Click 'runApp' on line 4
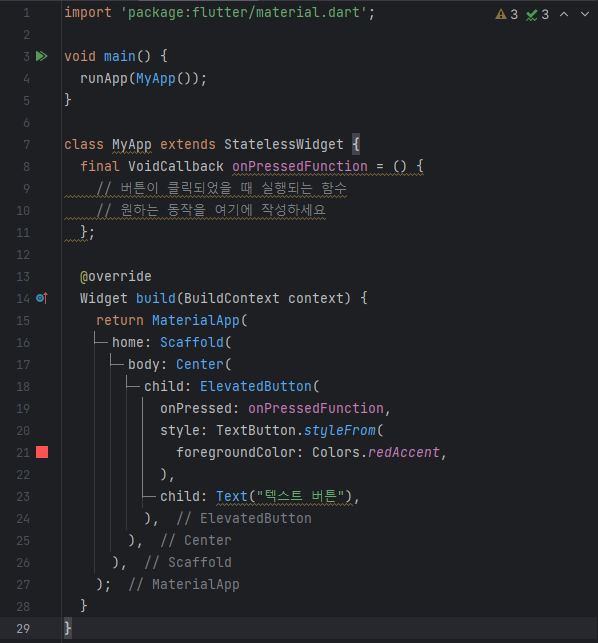The height and width of the screenshot is (643, 598). pyautogui.click(x=104, y=78)
